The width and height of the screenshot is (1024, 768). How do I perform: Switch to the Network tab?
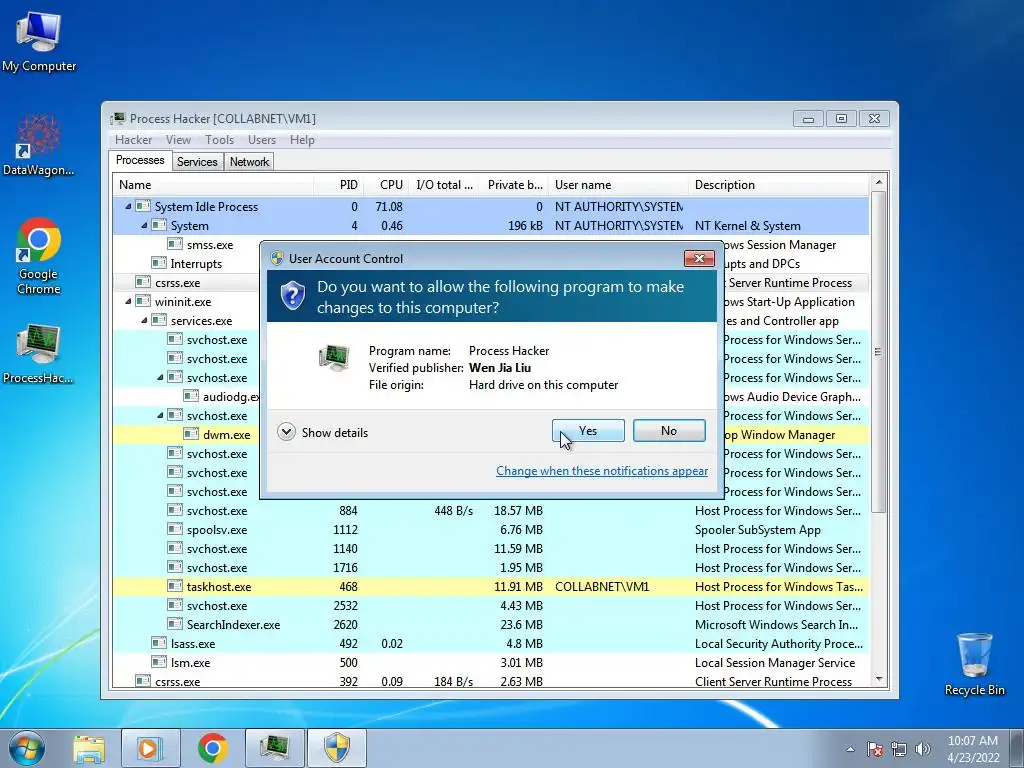coord(249,162)
